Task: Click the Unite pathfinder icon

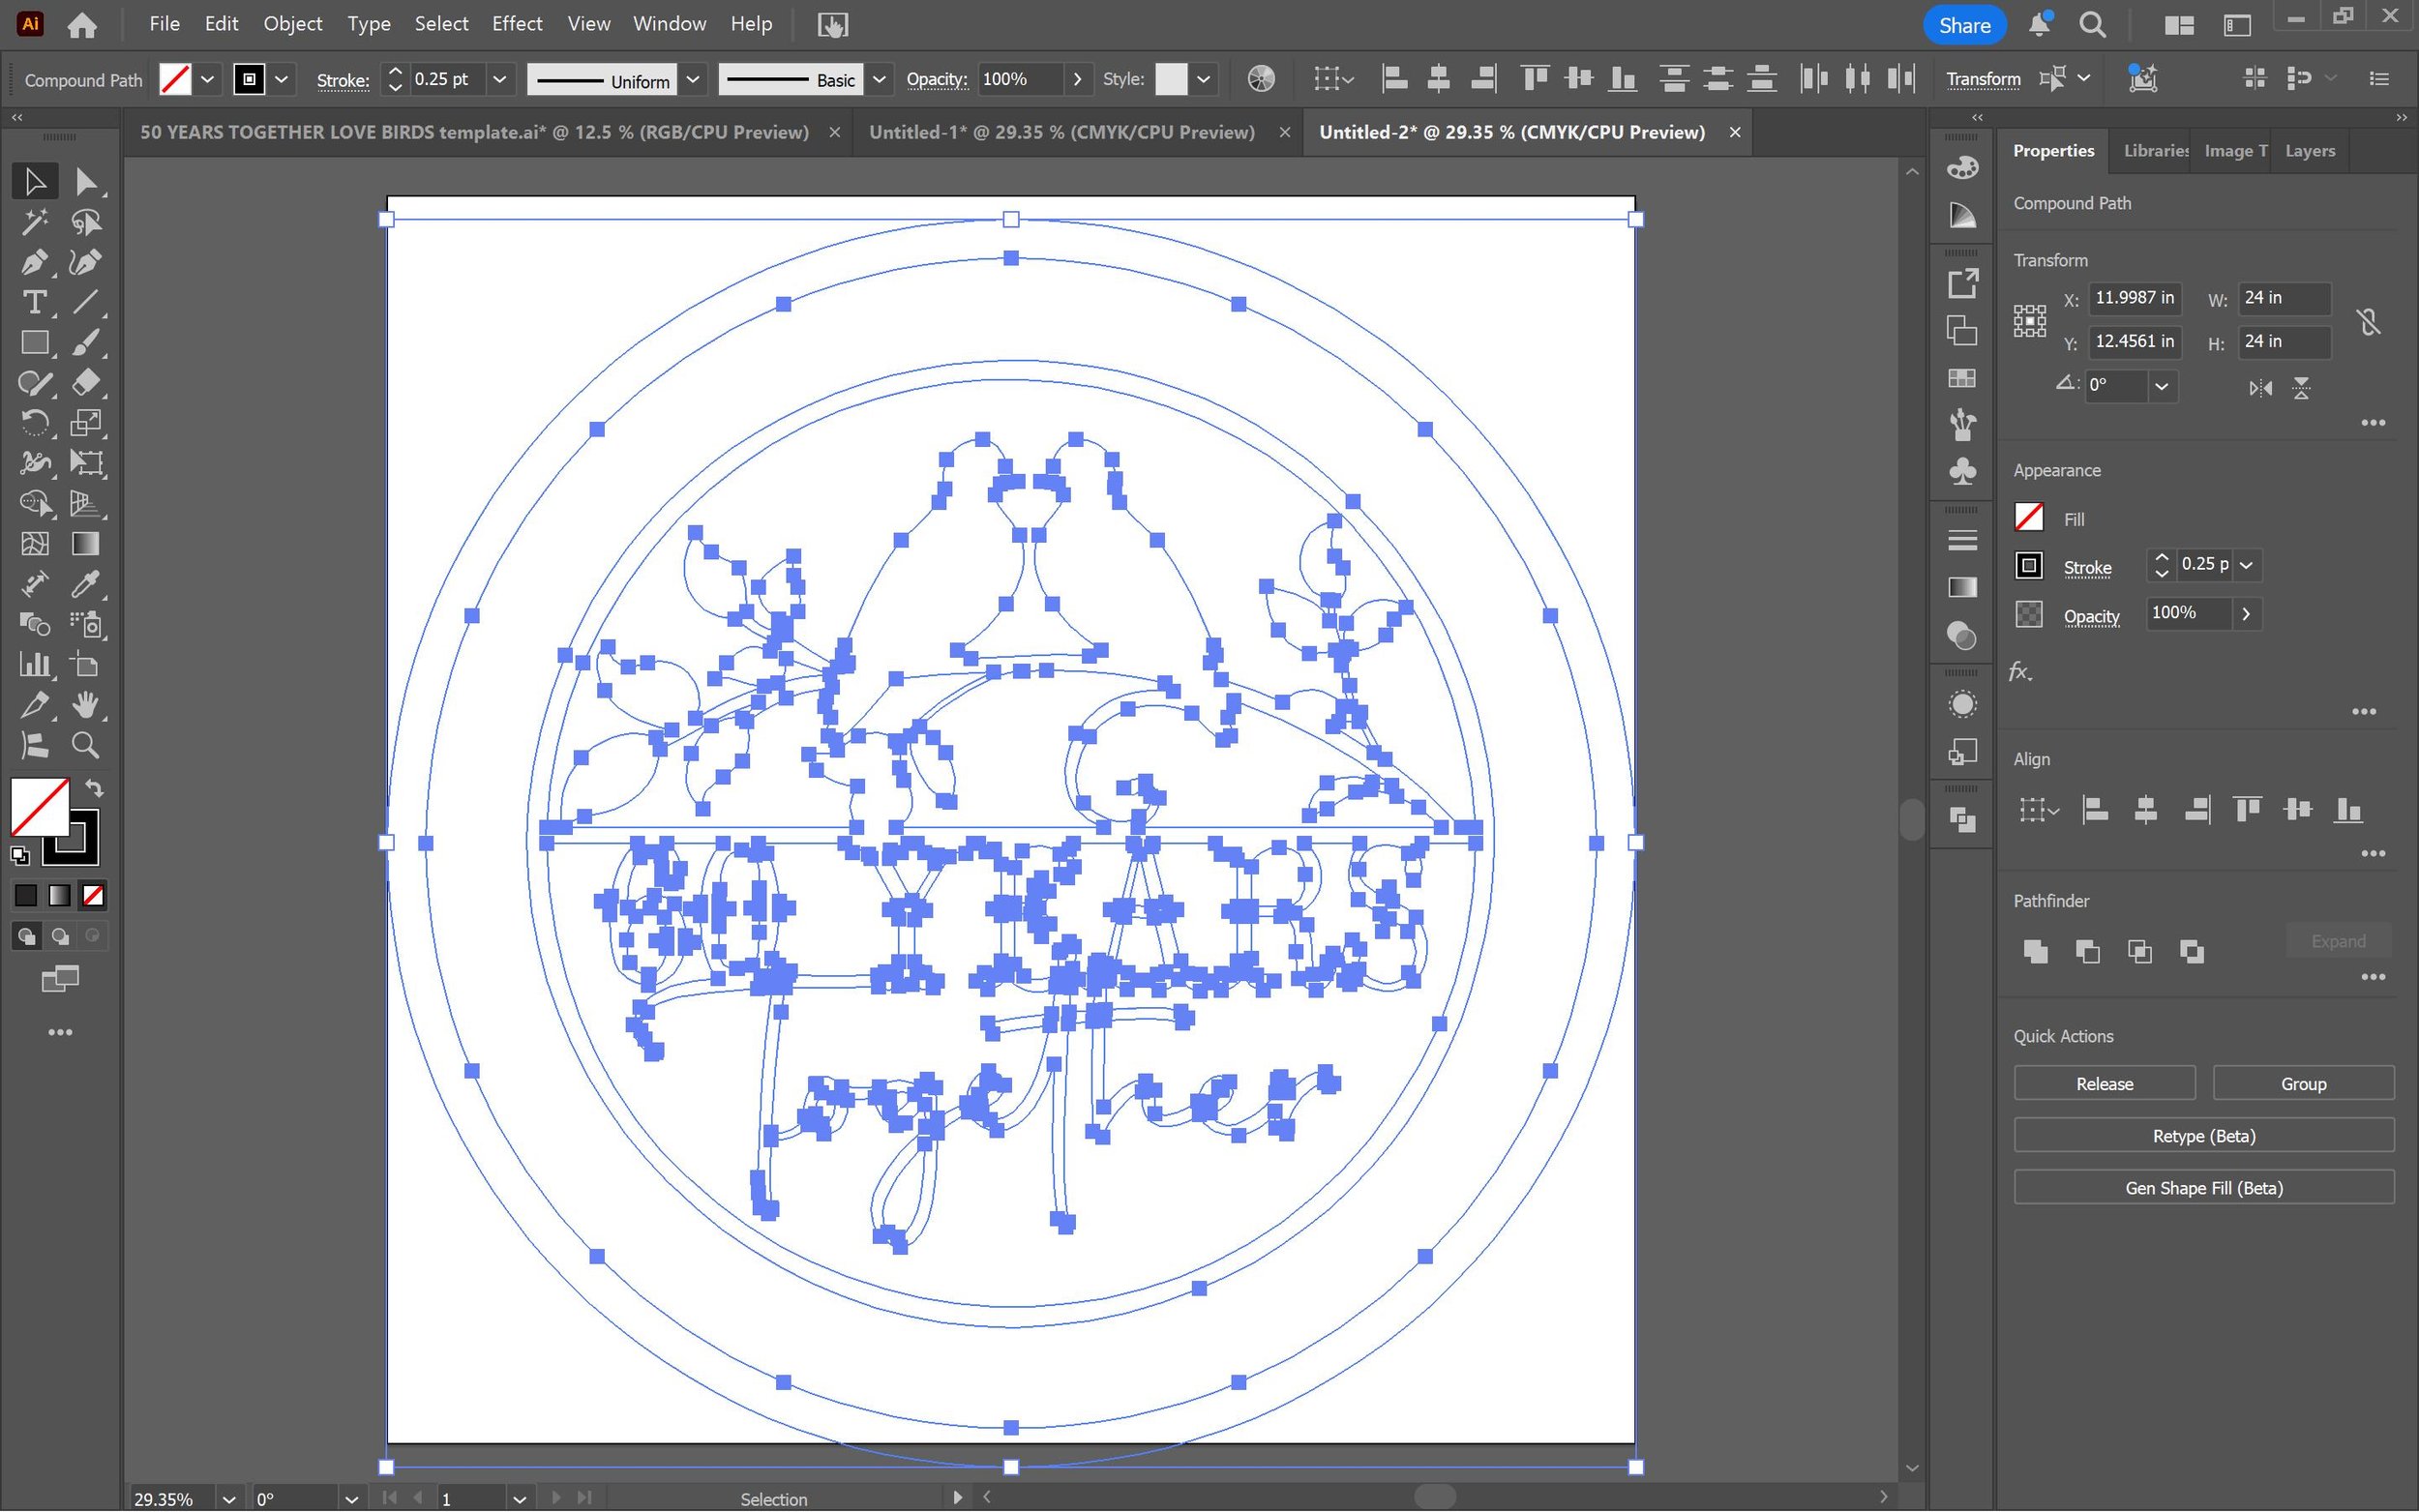Action: [x=2035, y=951]
